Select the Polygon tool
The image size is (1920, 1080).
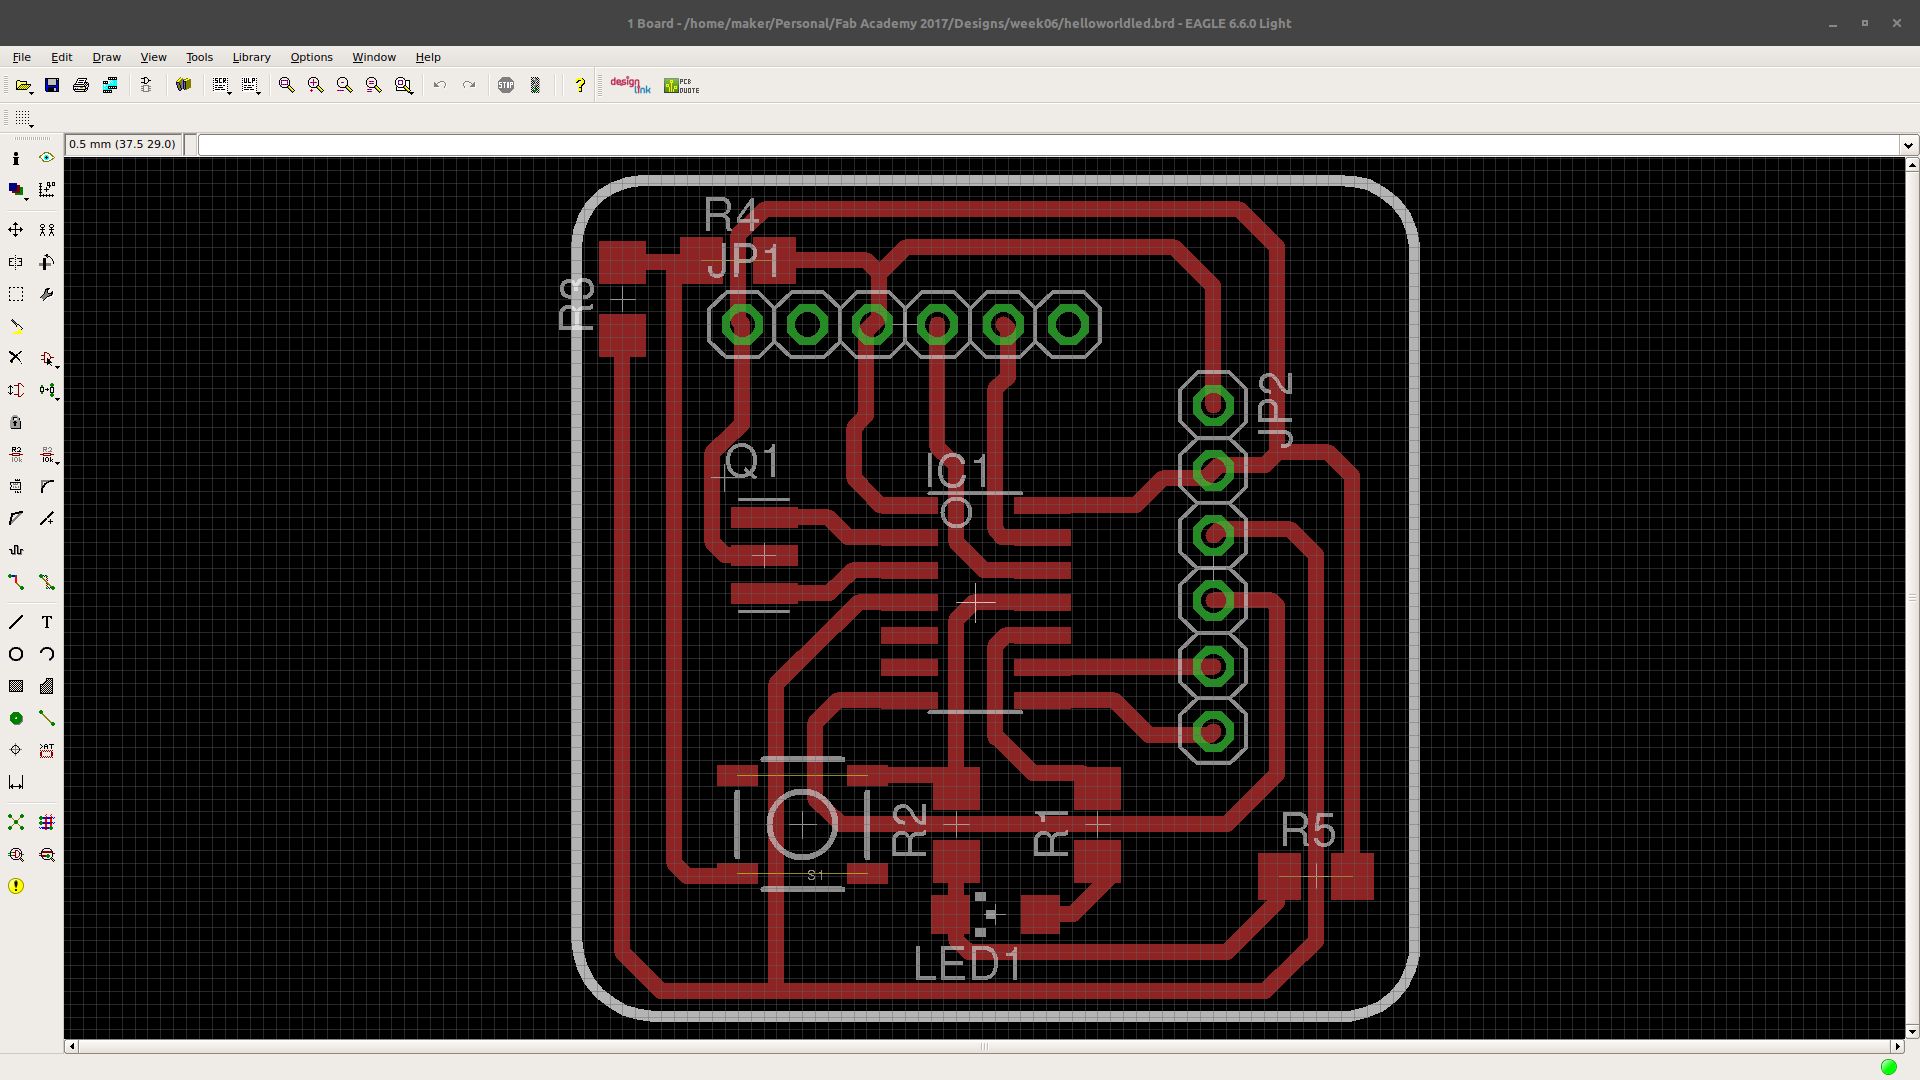46,686
